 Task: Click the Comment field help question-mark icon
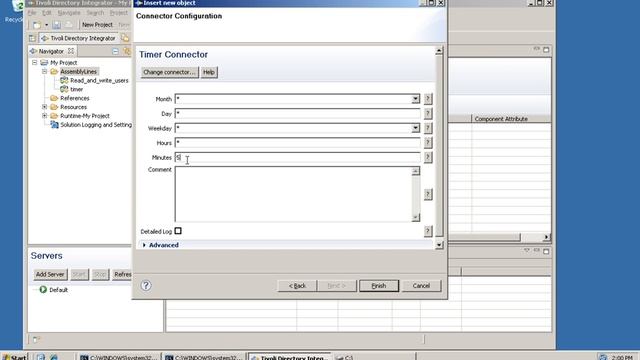pos(427,194)
